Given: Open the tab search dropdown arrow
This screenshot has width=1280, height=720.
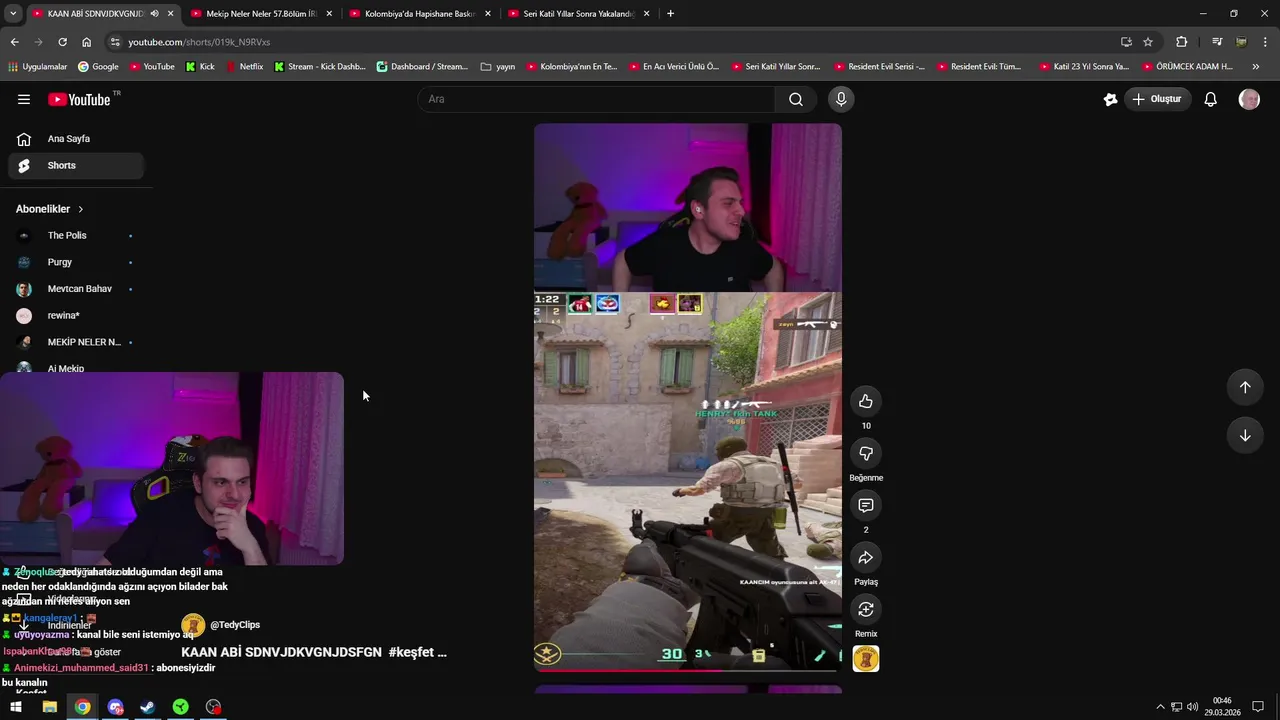Looking at the screenshot, I should point(13,14).
